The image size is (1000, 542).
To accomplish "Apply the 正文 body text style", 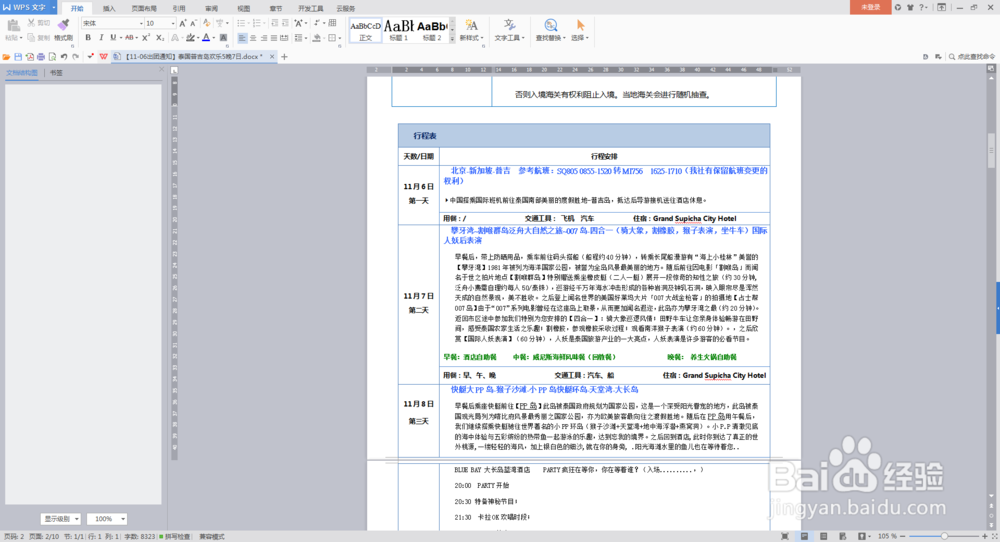I will click(x=365, y=30).
